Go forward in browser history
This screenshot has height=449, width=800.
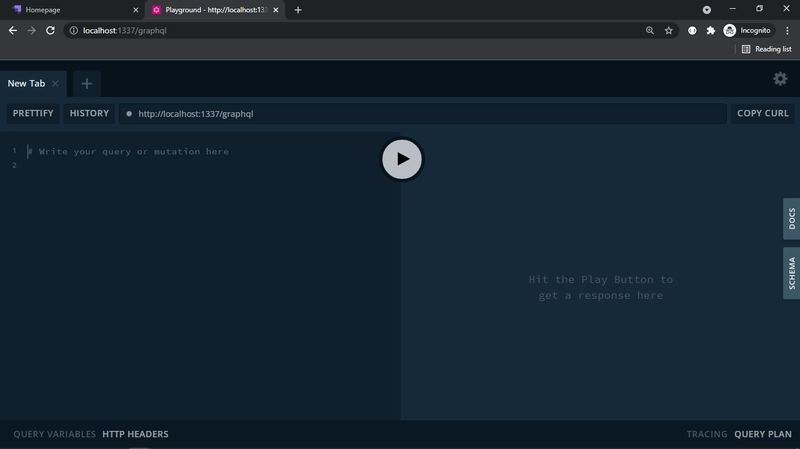[x=32, y=31]
